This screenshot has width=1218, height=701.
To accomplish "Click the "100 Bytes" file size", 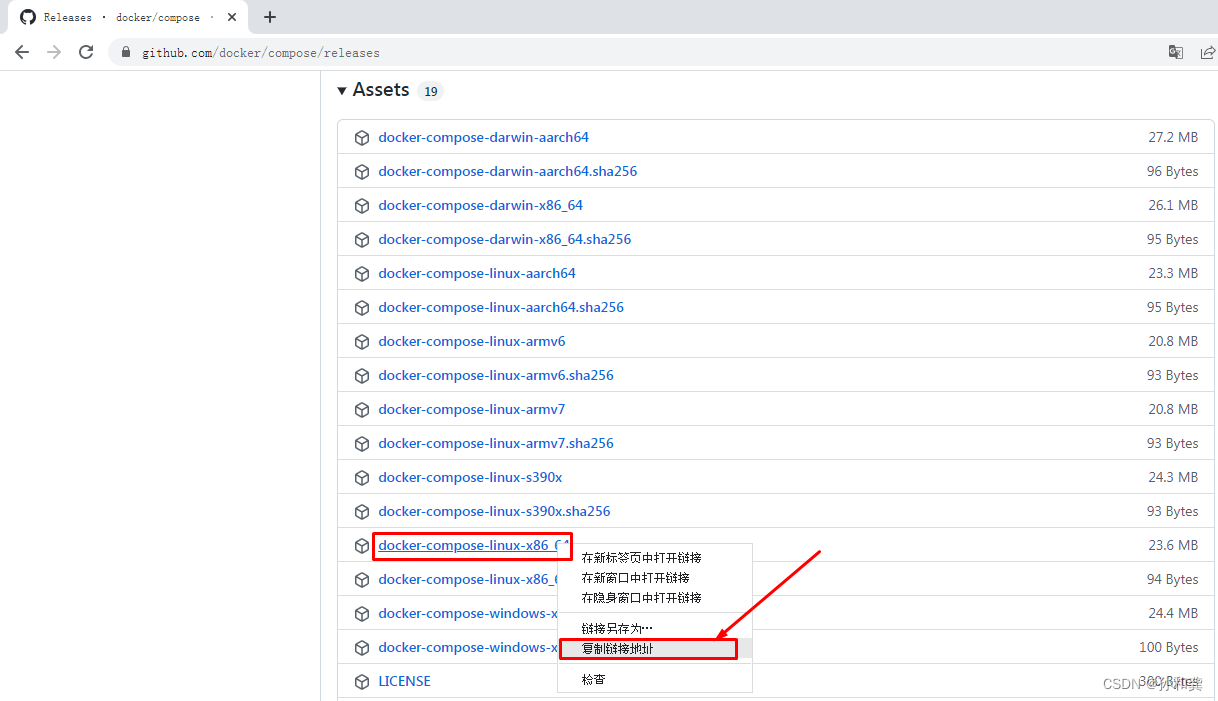I will 1169,647.
